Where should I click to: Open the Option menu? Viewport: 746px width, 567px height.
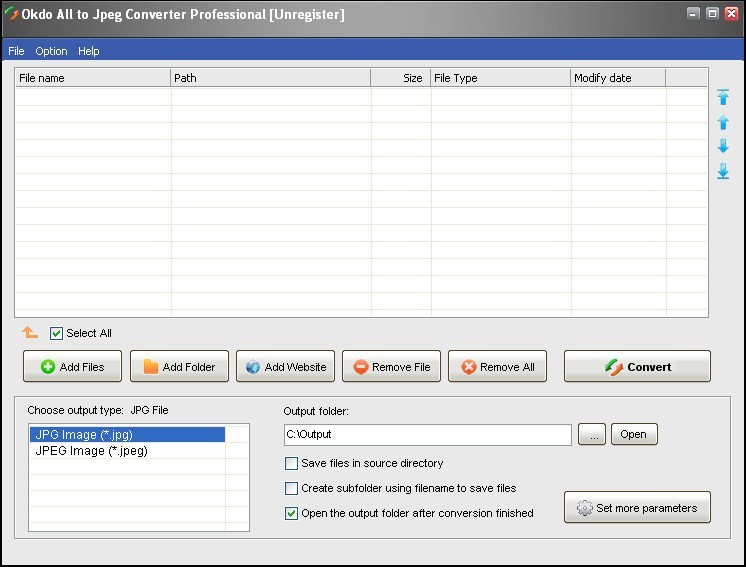pyautogui.click(x=51, y=51)
